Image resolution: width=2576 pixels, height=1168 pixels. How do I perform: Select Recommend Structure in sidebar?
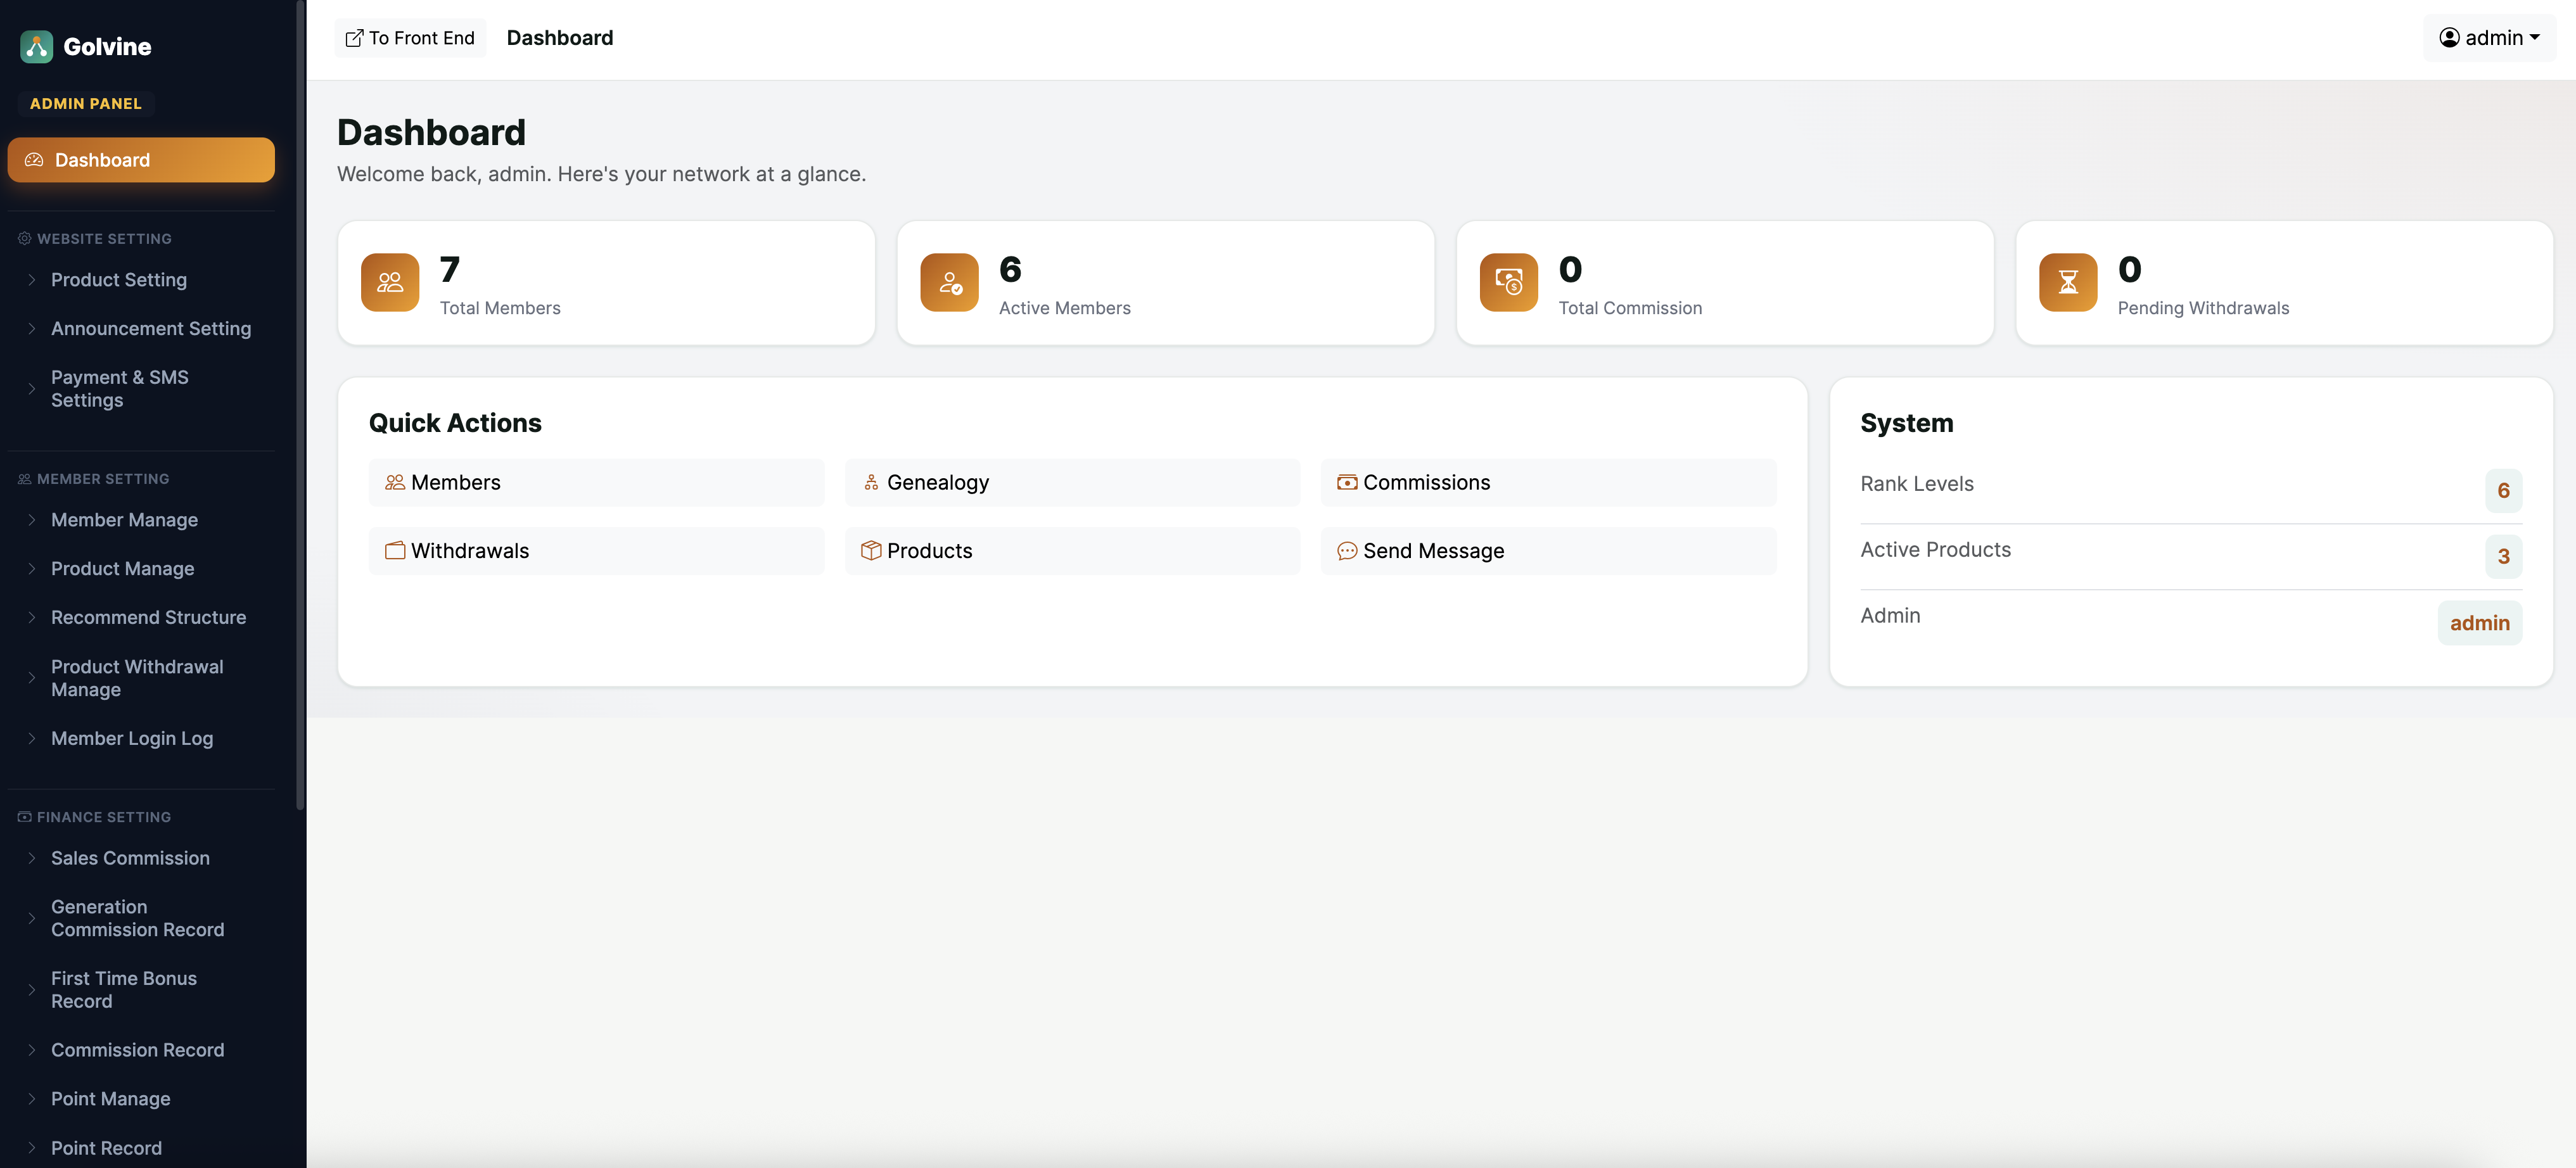141,617
